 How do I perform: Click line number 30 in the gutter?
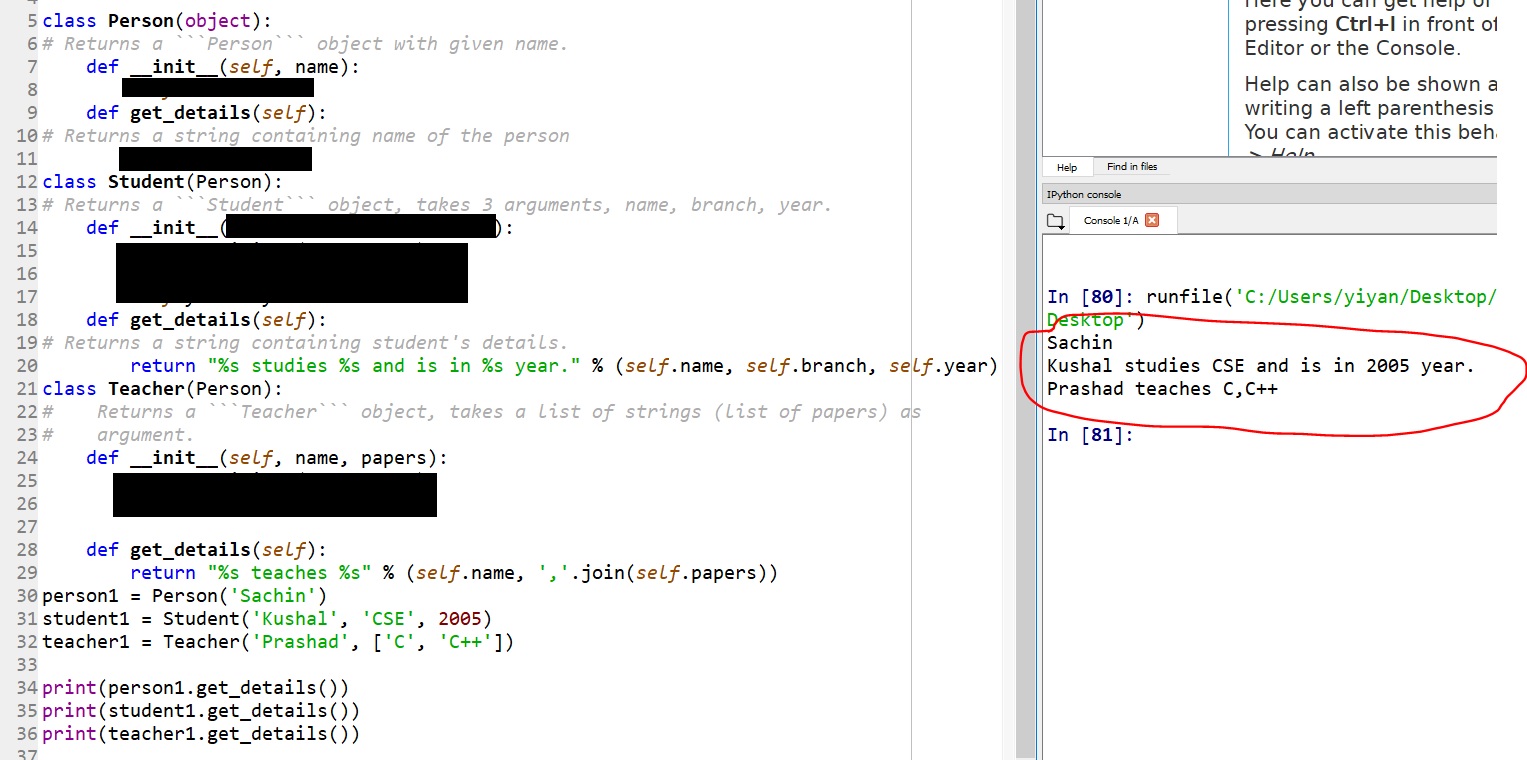(26, 596)
